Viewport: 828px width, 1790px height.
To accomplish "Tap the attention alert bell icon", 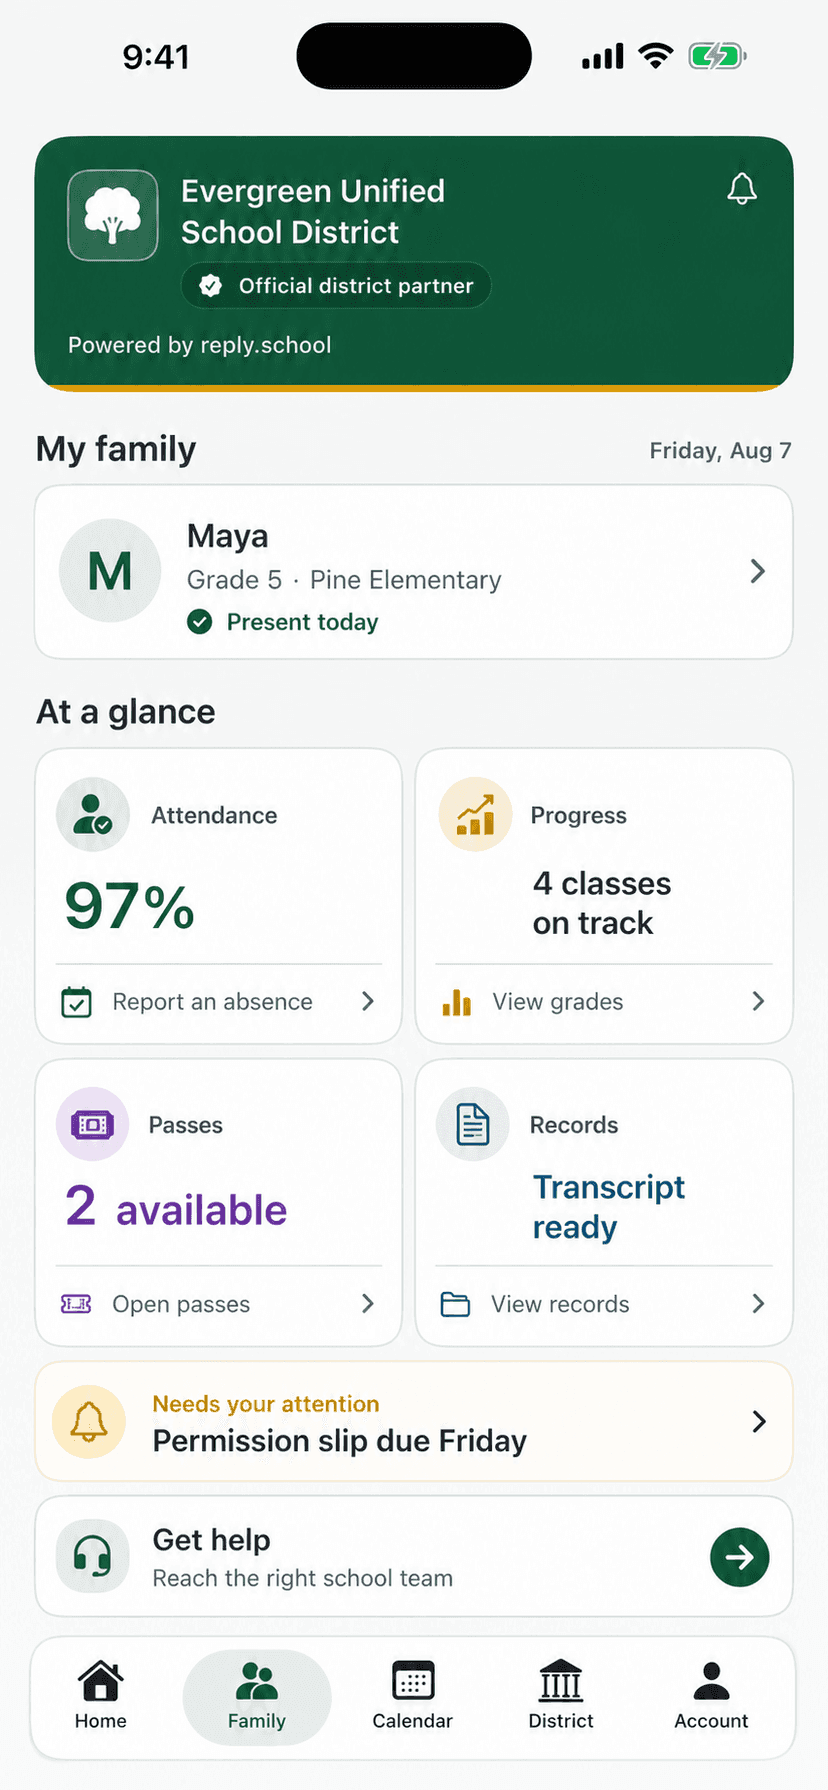I will 89,1421.
